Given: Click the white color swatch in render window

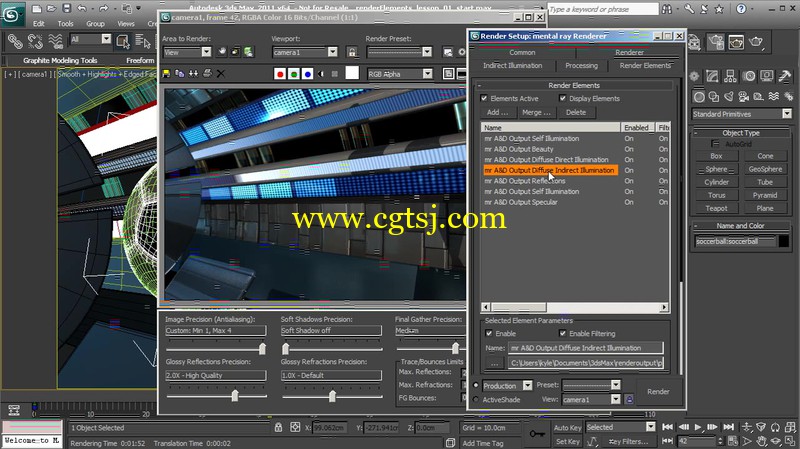Looking at the screenshot, I should (x=352, y=73).
